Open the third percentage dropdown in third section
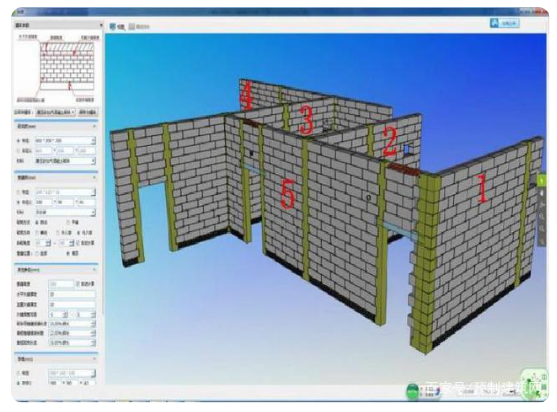 point(72,343)
